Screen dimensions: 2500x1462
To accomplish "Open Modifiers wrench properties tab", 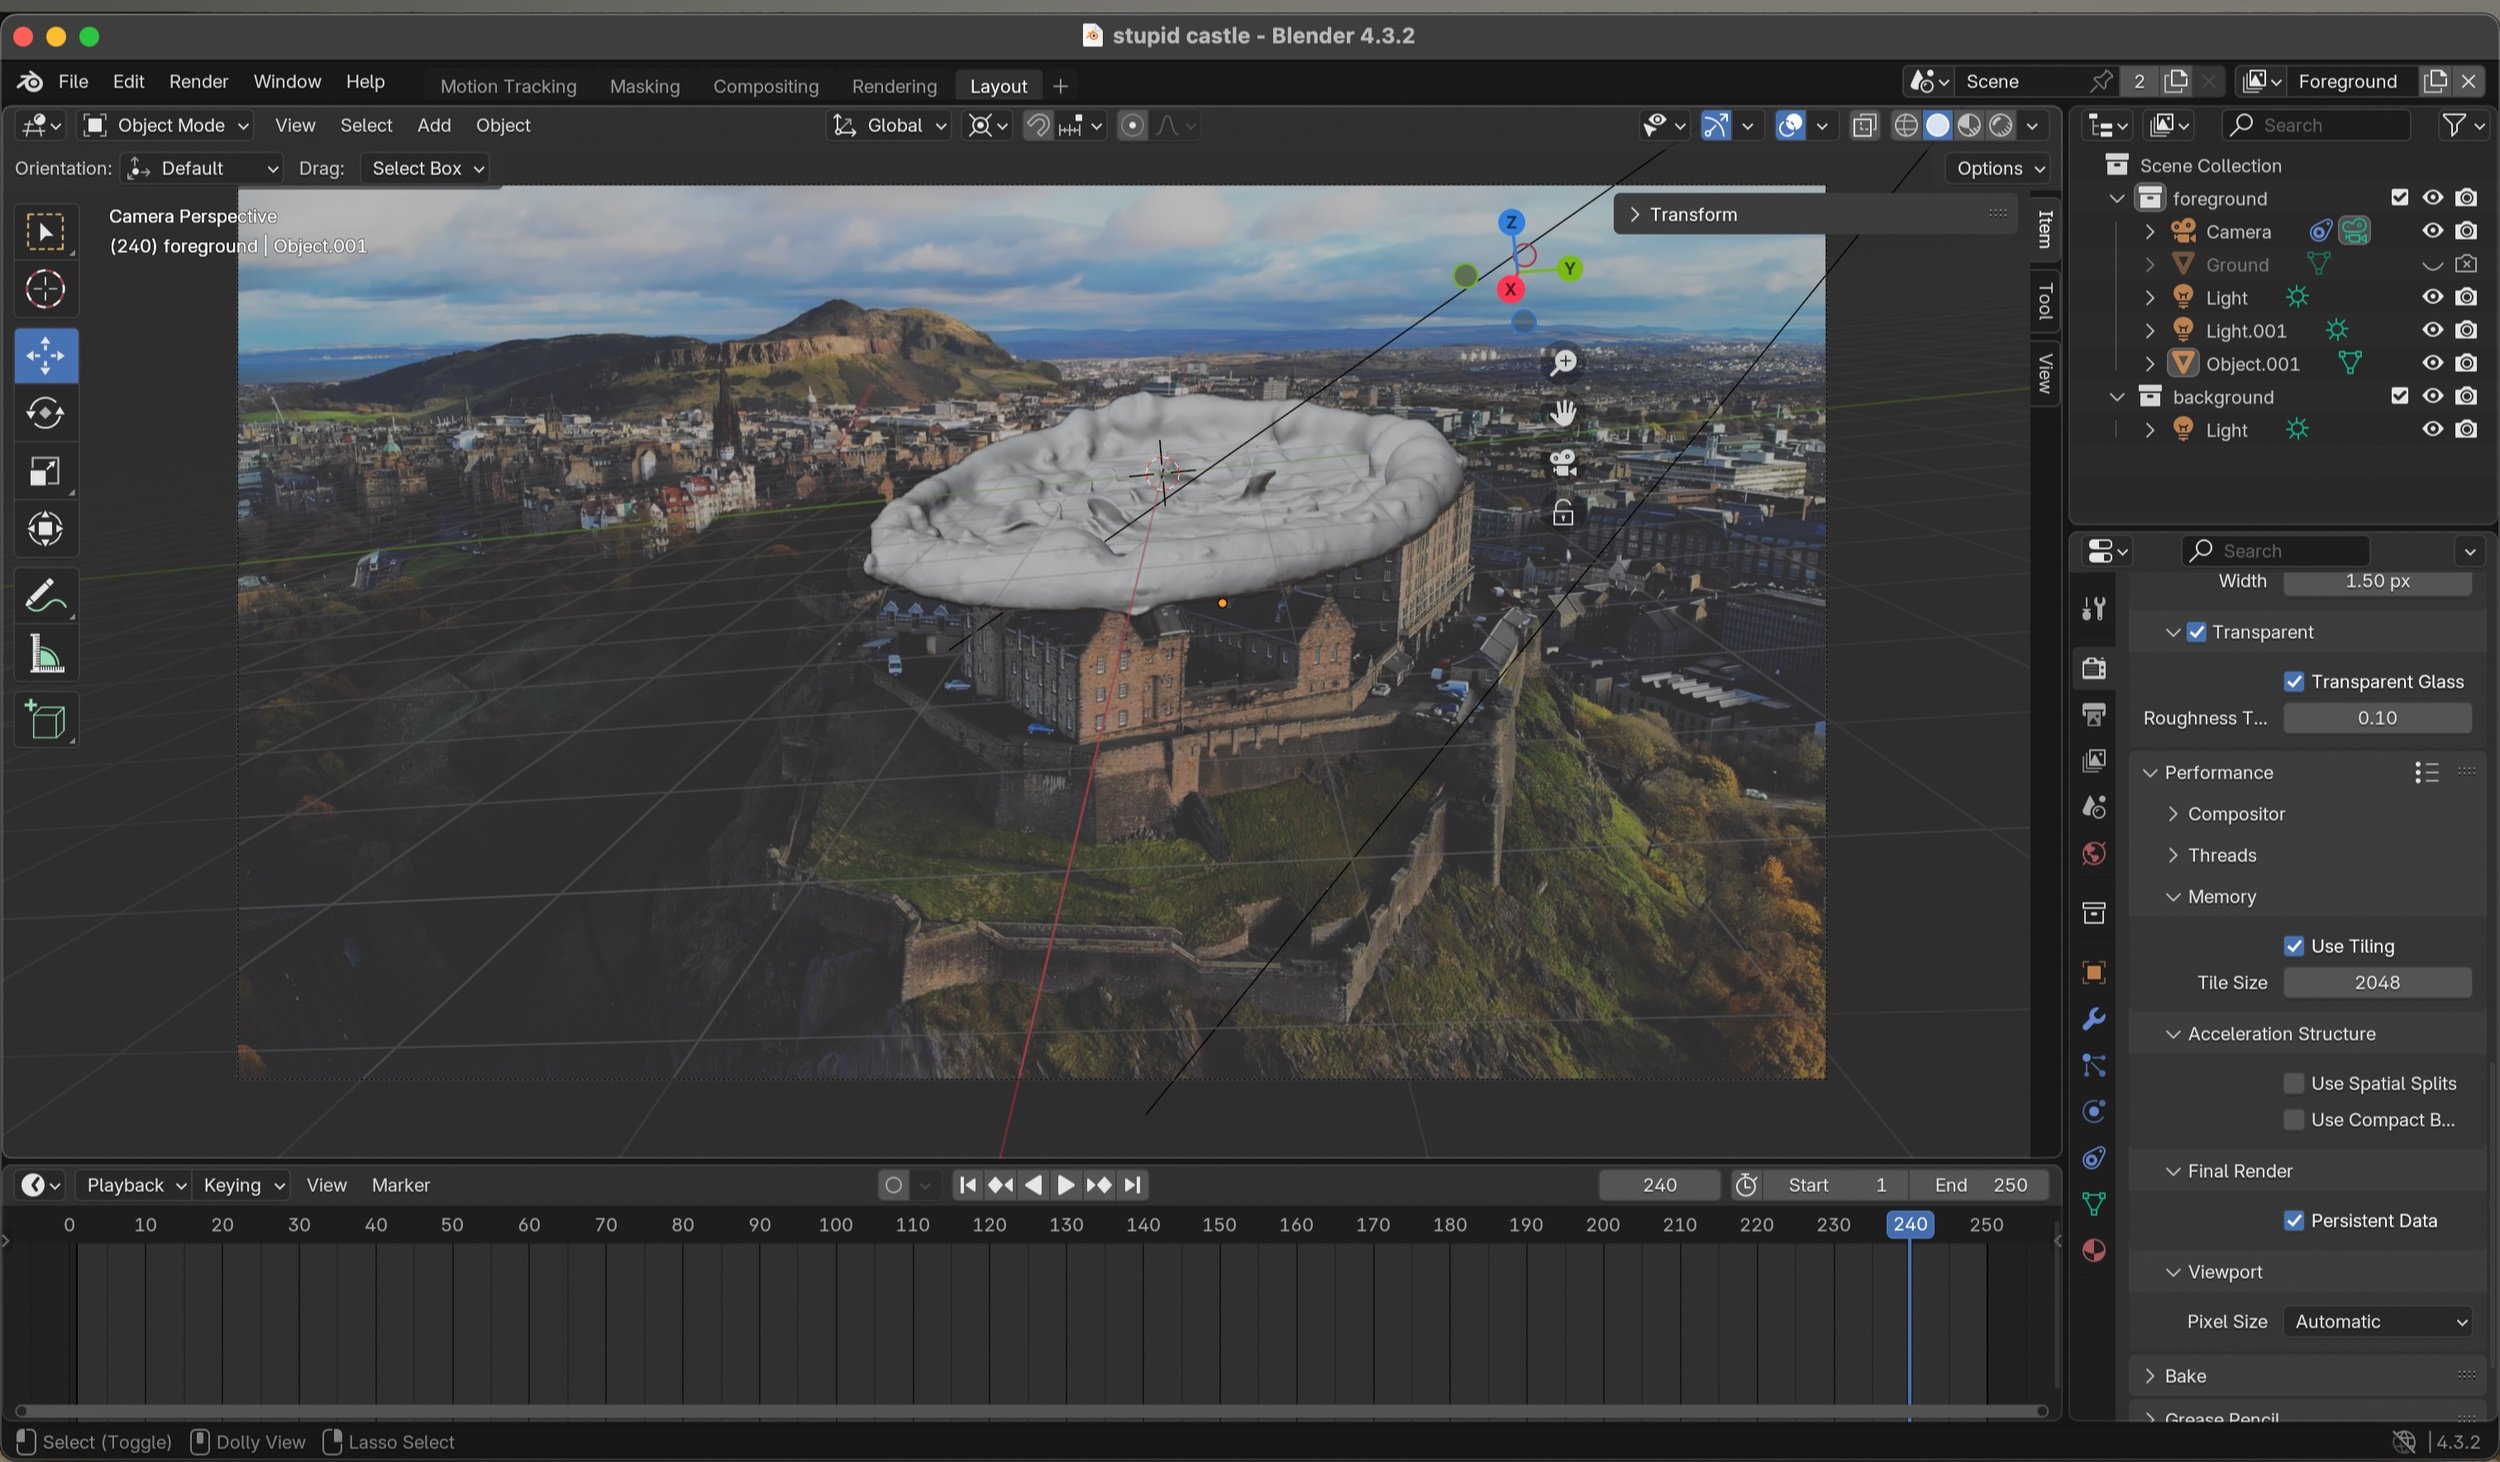I will (2094, 1019).
